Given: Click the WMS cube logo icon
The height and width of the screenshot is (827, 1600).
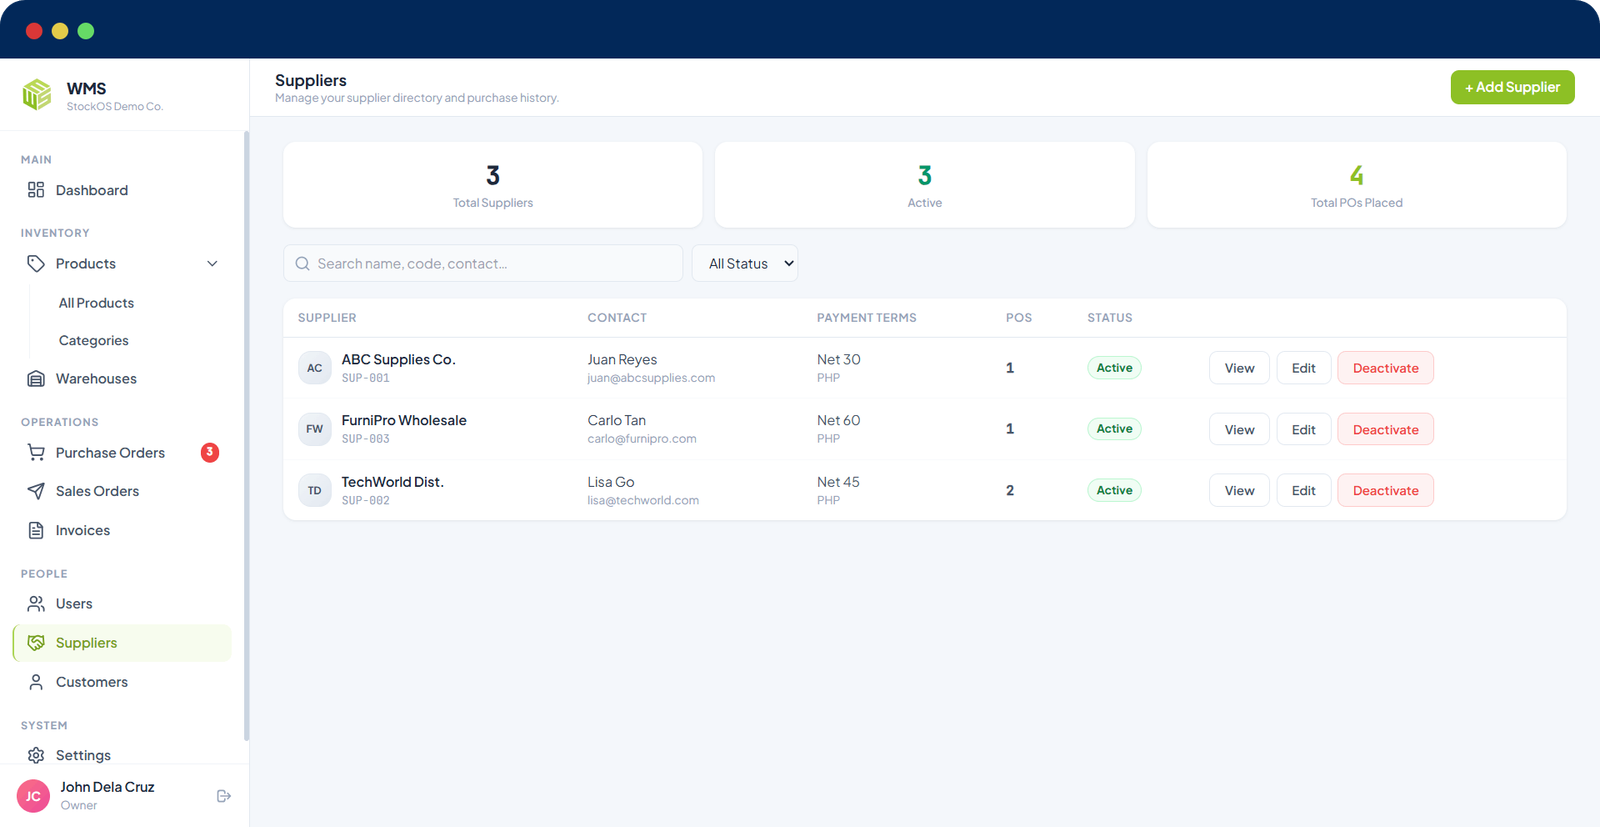Looking at the screenshot, I should tap(37, 95).
